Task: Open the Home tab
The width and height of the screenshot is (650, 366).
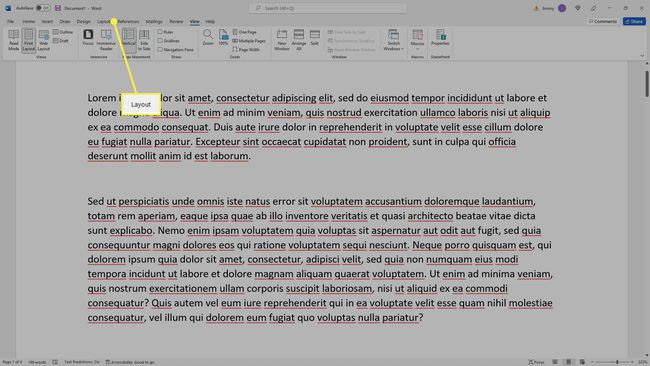Action: pos(29,21)
